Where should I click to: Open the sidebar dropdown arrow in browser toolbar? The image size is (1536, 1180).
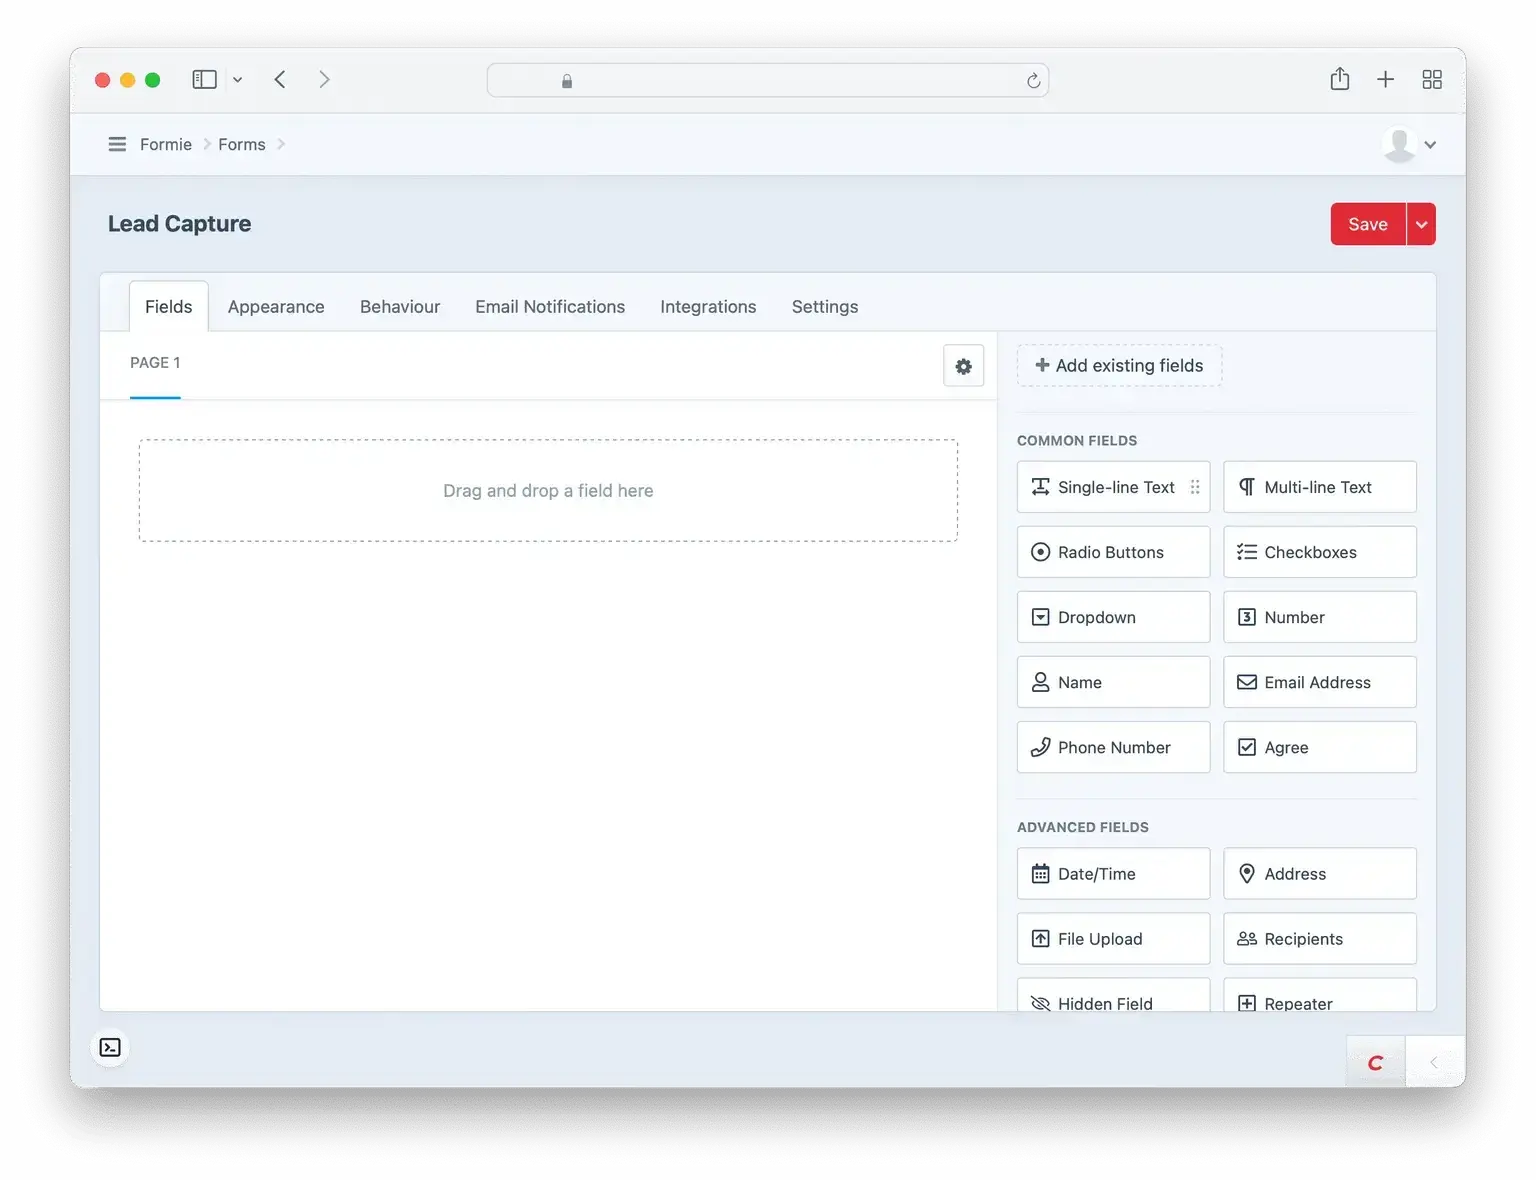[237, 79]
